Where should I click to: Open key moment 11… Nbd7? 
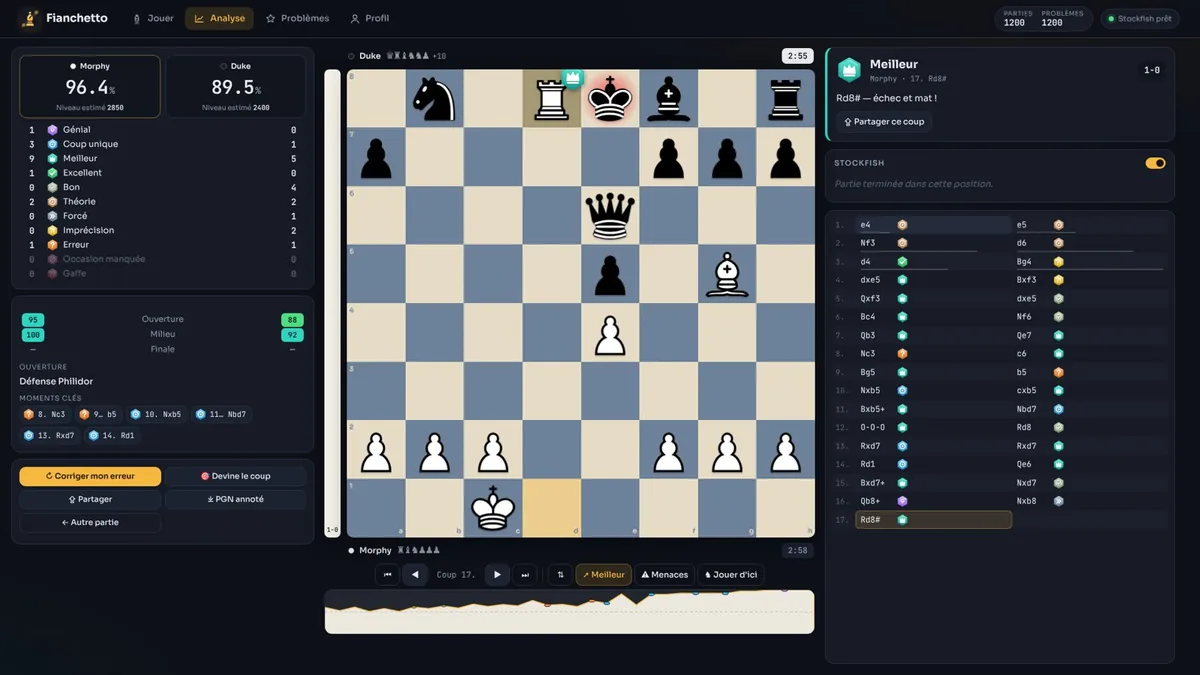(221, 414)
